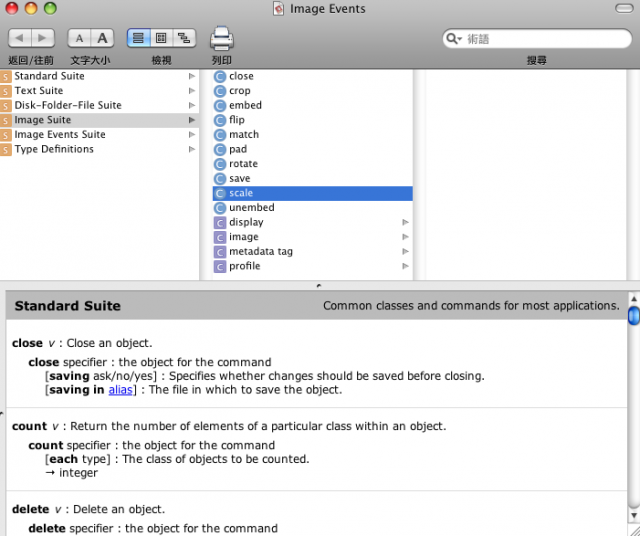Screen dimensions: 640x536
Task: Switch to the list view mode
Action: pyautogui.click(x=138, y=38)
